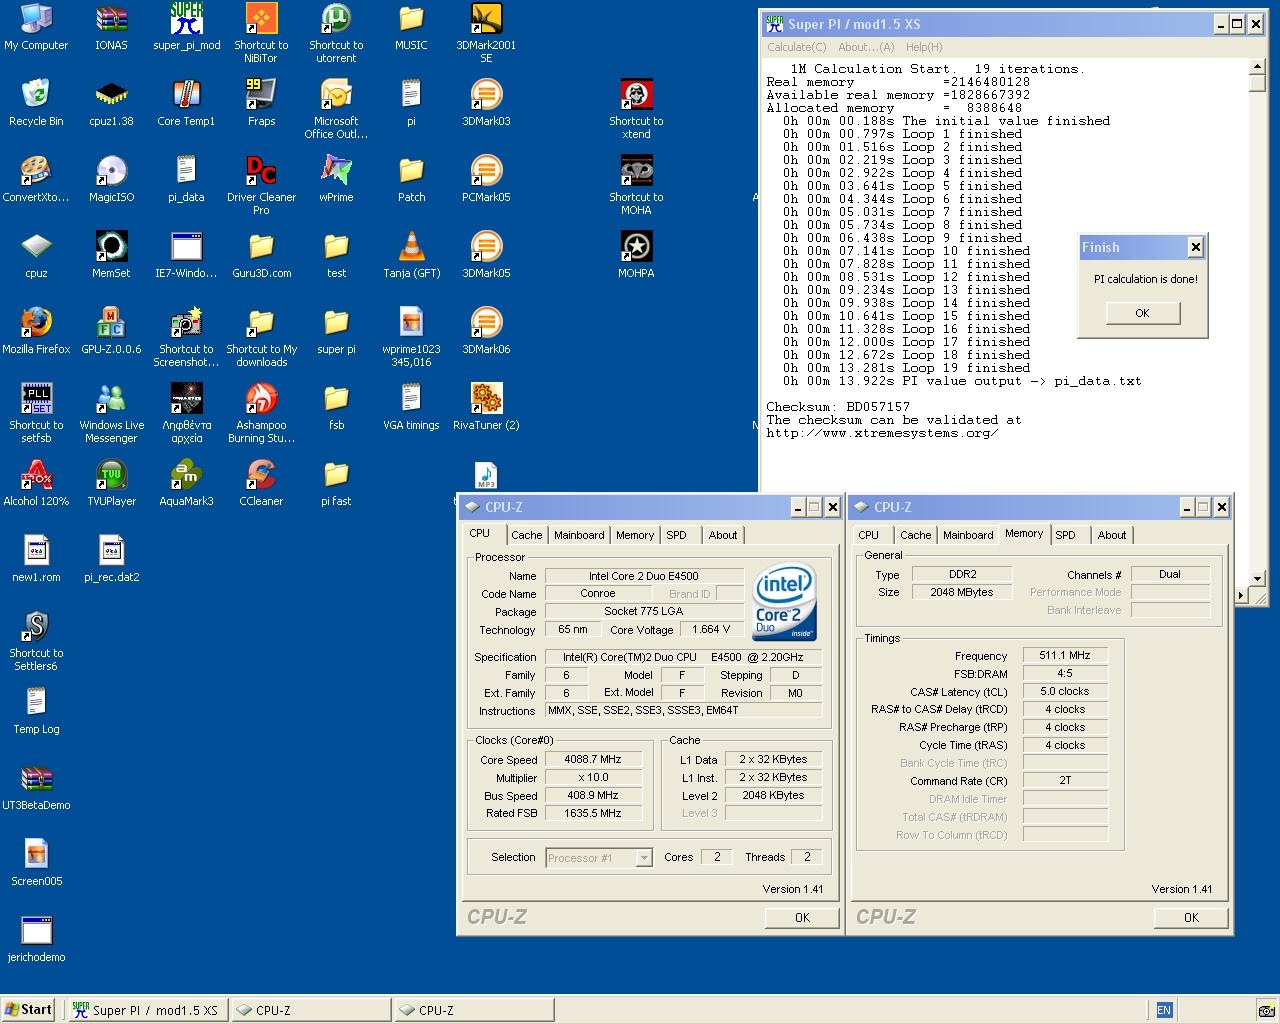Switch to CPU tab in right CPU-Z
The width and height of the screenshot is (1280, 1024).
tap(869, 535)
